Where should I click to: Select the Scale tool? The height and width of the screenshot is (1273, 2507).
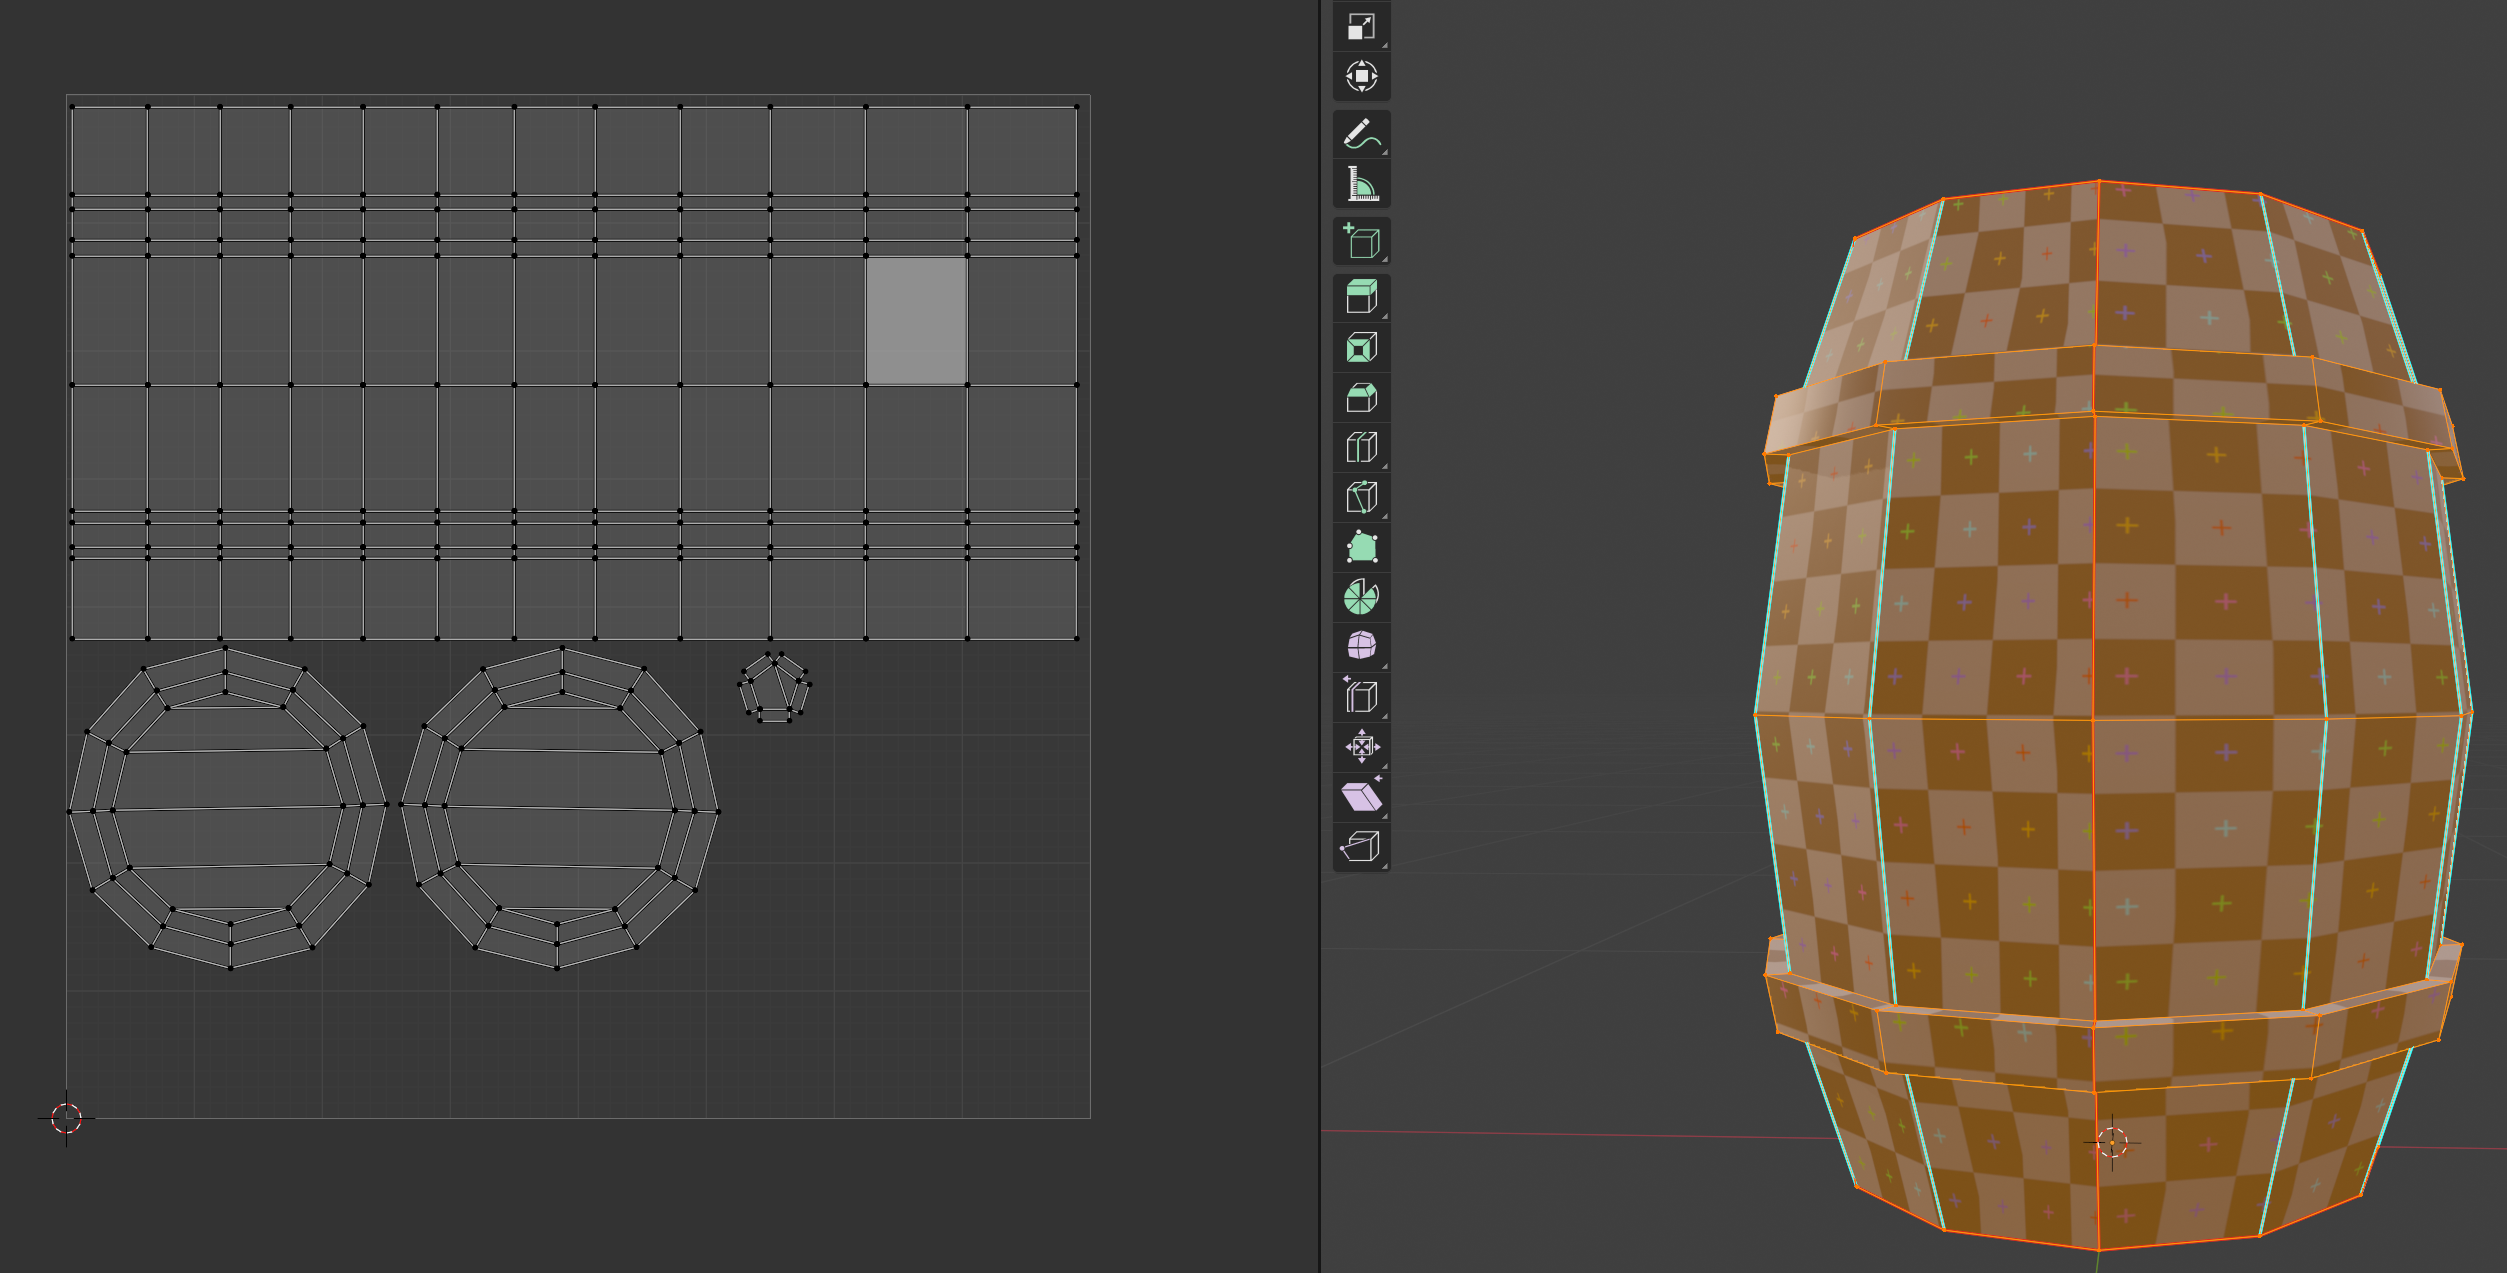[x=1361, y=27]
